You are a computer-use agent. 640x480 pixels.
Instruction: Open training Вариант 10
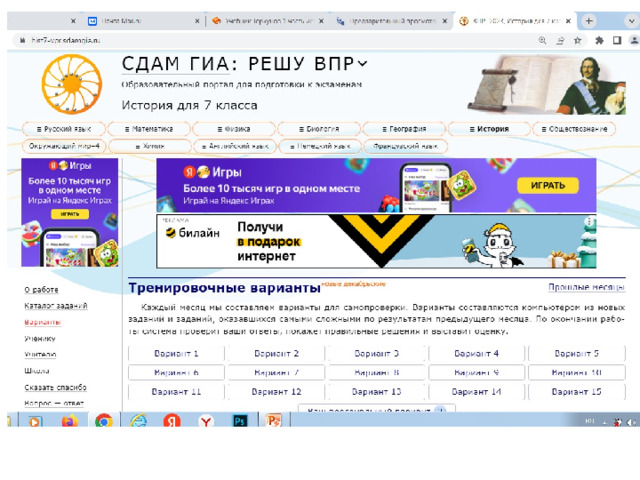coord(576,372)
